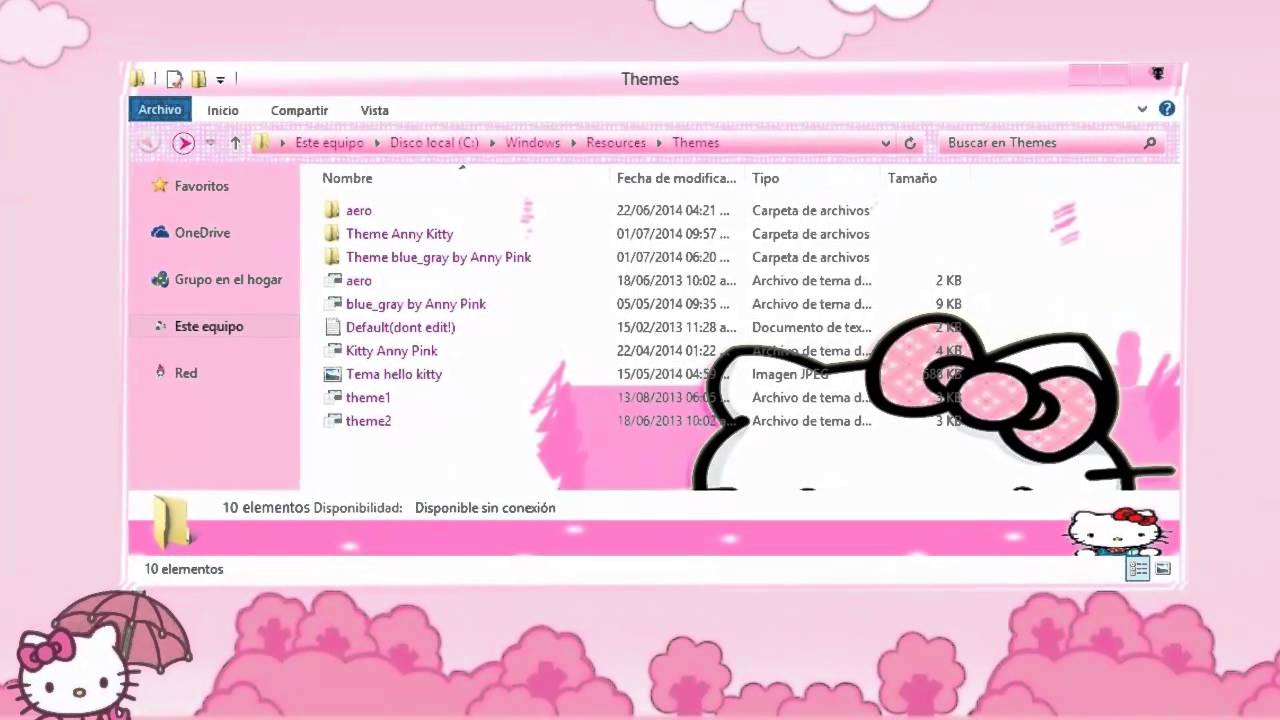Open the Compartir ribbon tab
The height and width of the screenshot is (720, 1280).
coord(299,111)
